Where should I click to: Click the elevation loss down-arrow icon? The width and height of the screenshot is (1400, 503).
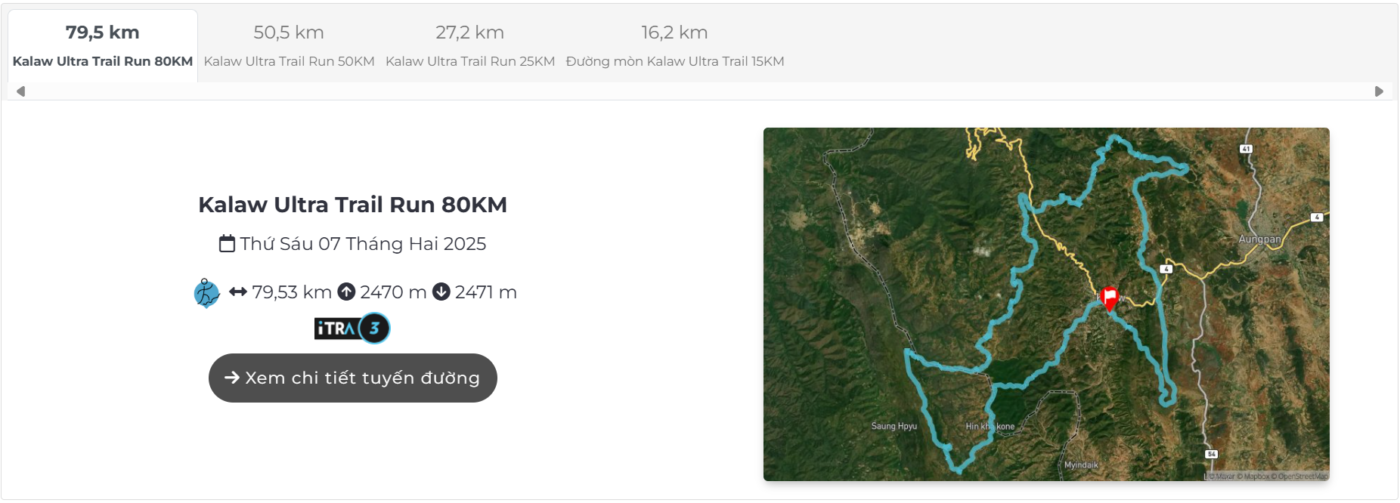pyautogui.click(x=441, y=292)
